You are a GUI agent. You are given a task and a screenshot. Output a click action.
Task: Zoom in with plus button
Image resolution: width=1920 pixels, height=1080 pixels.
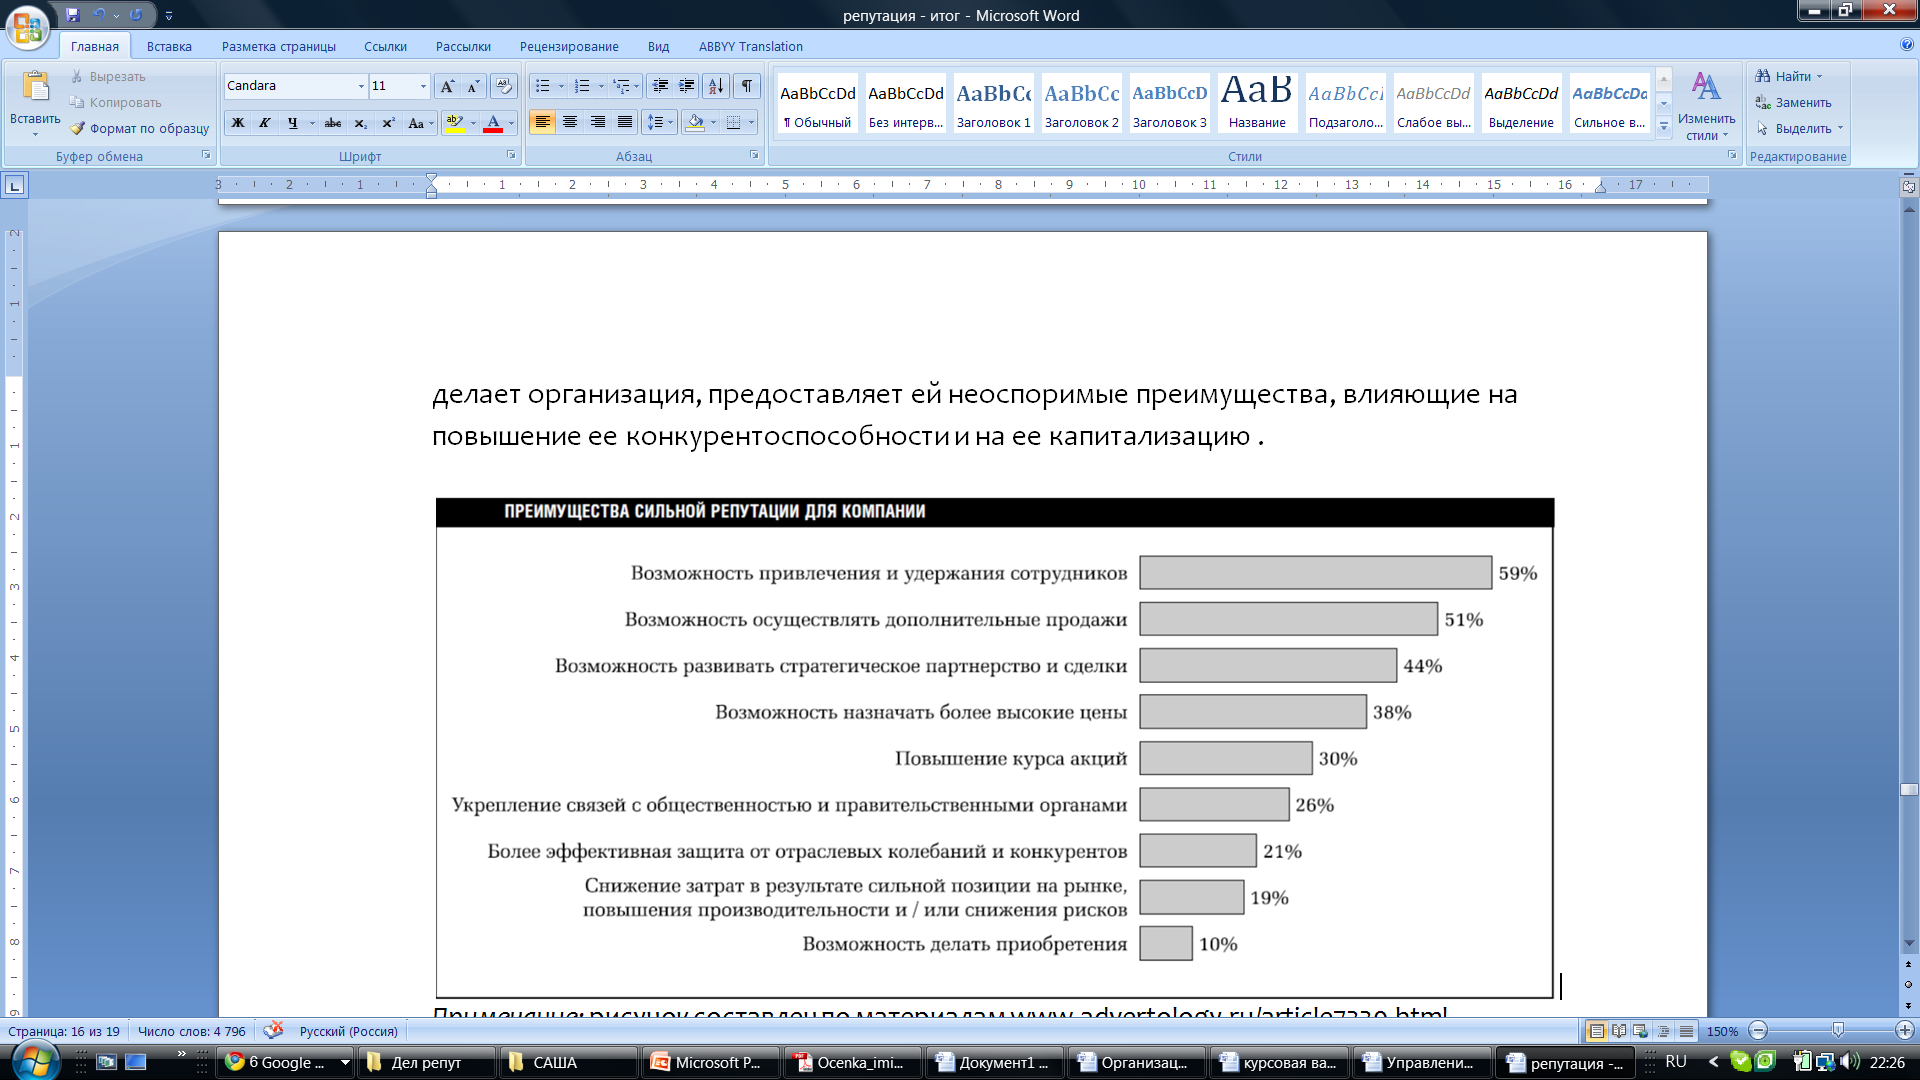tap(1904, 1031)
